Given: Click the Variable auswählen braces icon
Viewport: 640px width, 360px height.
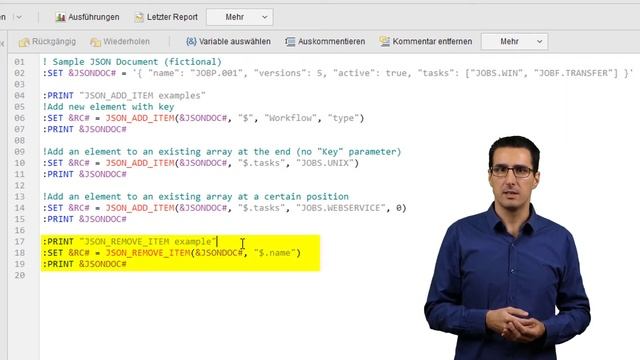Looking at the screenshot, I should (x=191, y=42).
